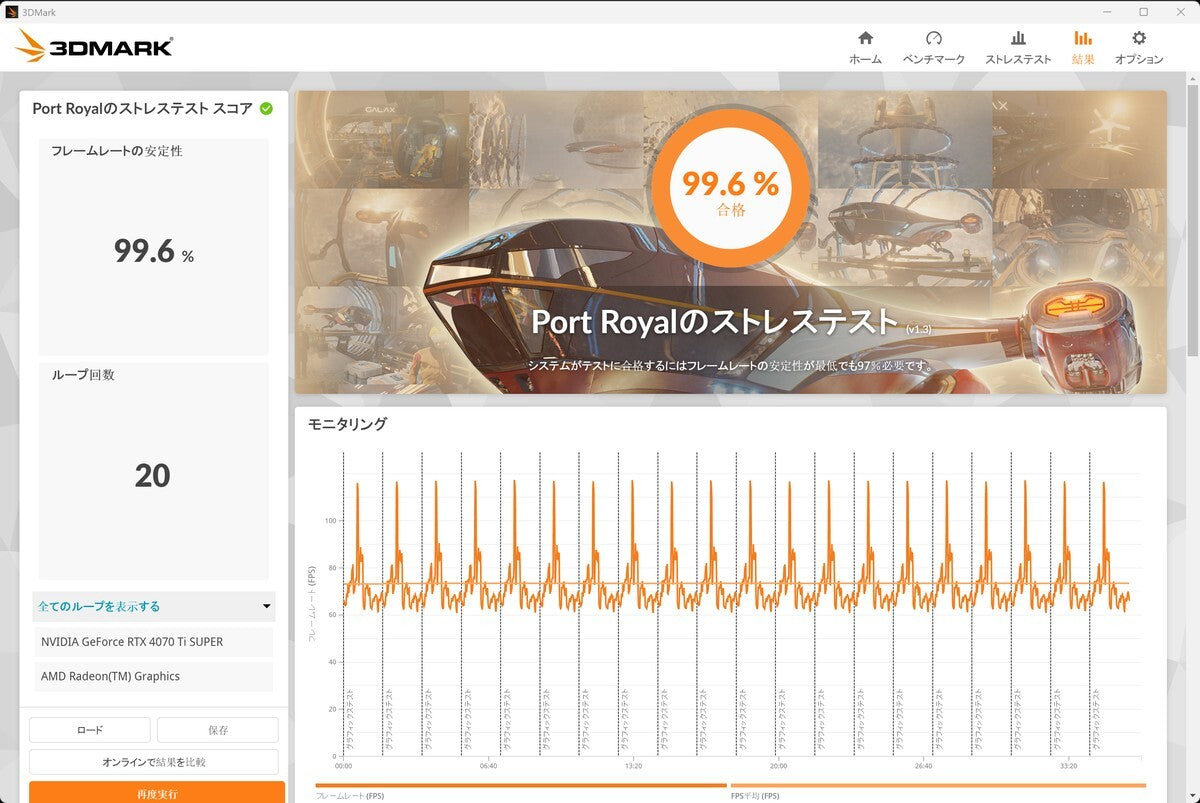Click the 33:20 time axis label

(x=1068, y=766)
